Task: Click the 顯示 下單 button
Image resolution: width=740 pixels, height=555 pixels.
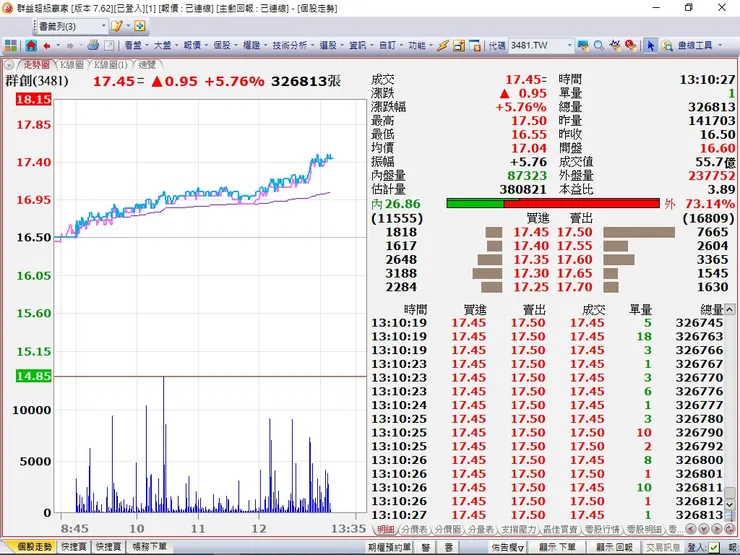Action: point(557,547)
